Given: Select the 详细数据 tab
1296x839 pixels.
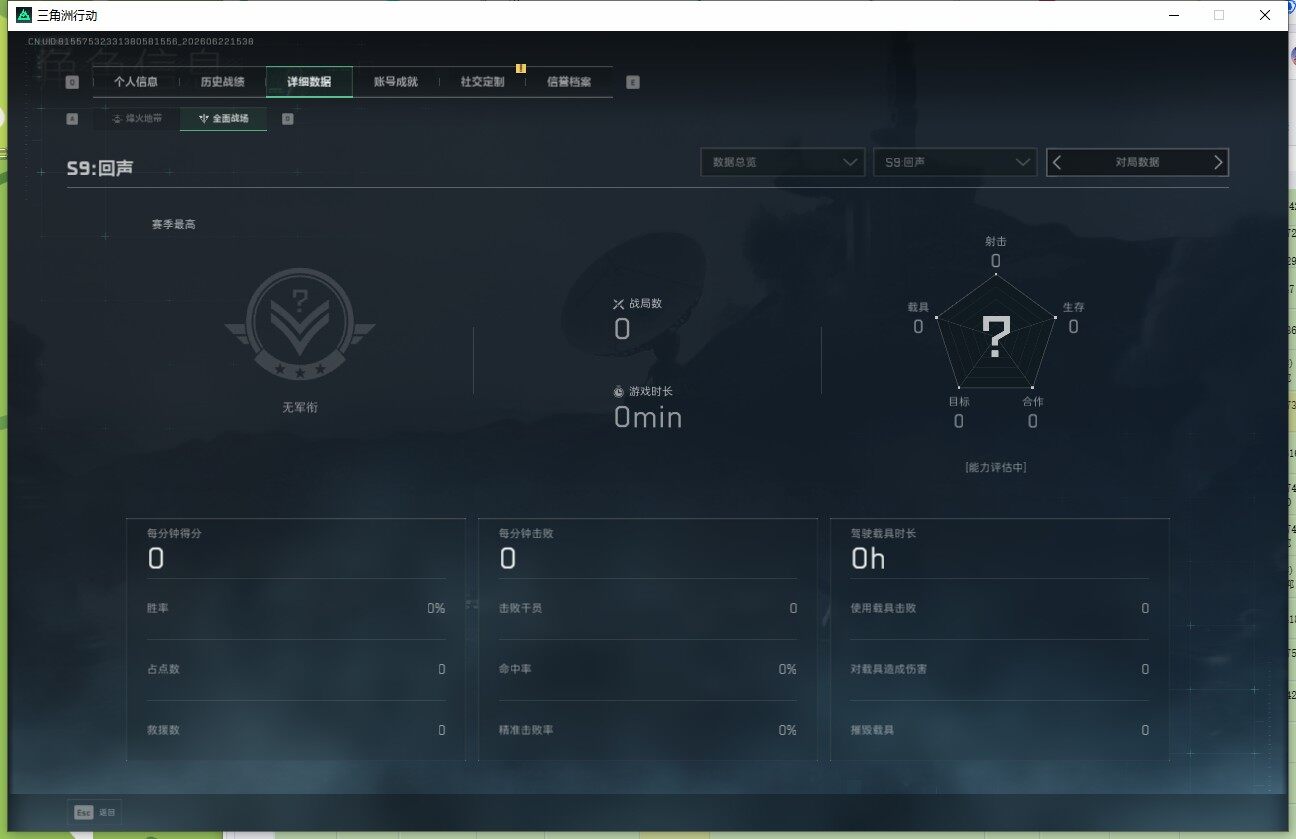Looking at the screenshot, I should 309,82.
